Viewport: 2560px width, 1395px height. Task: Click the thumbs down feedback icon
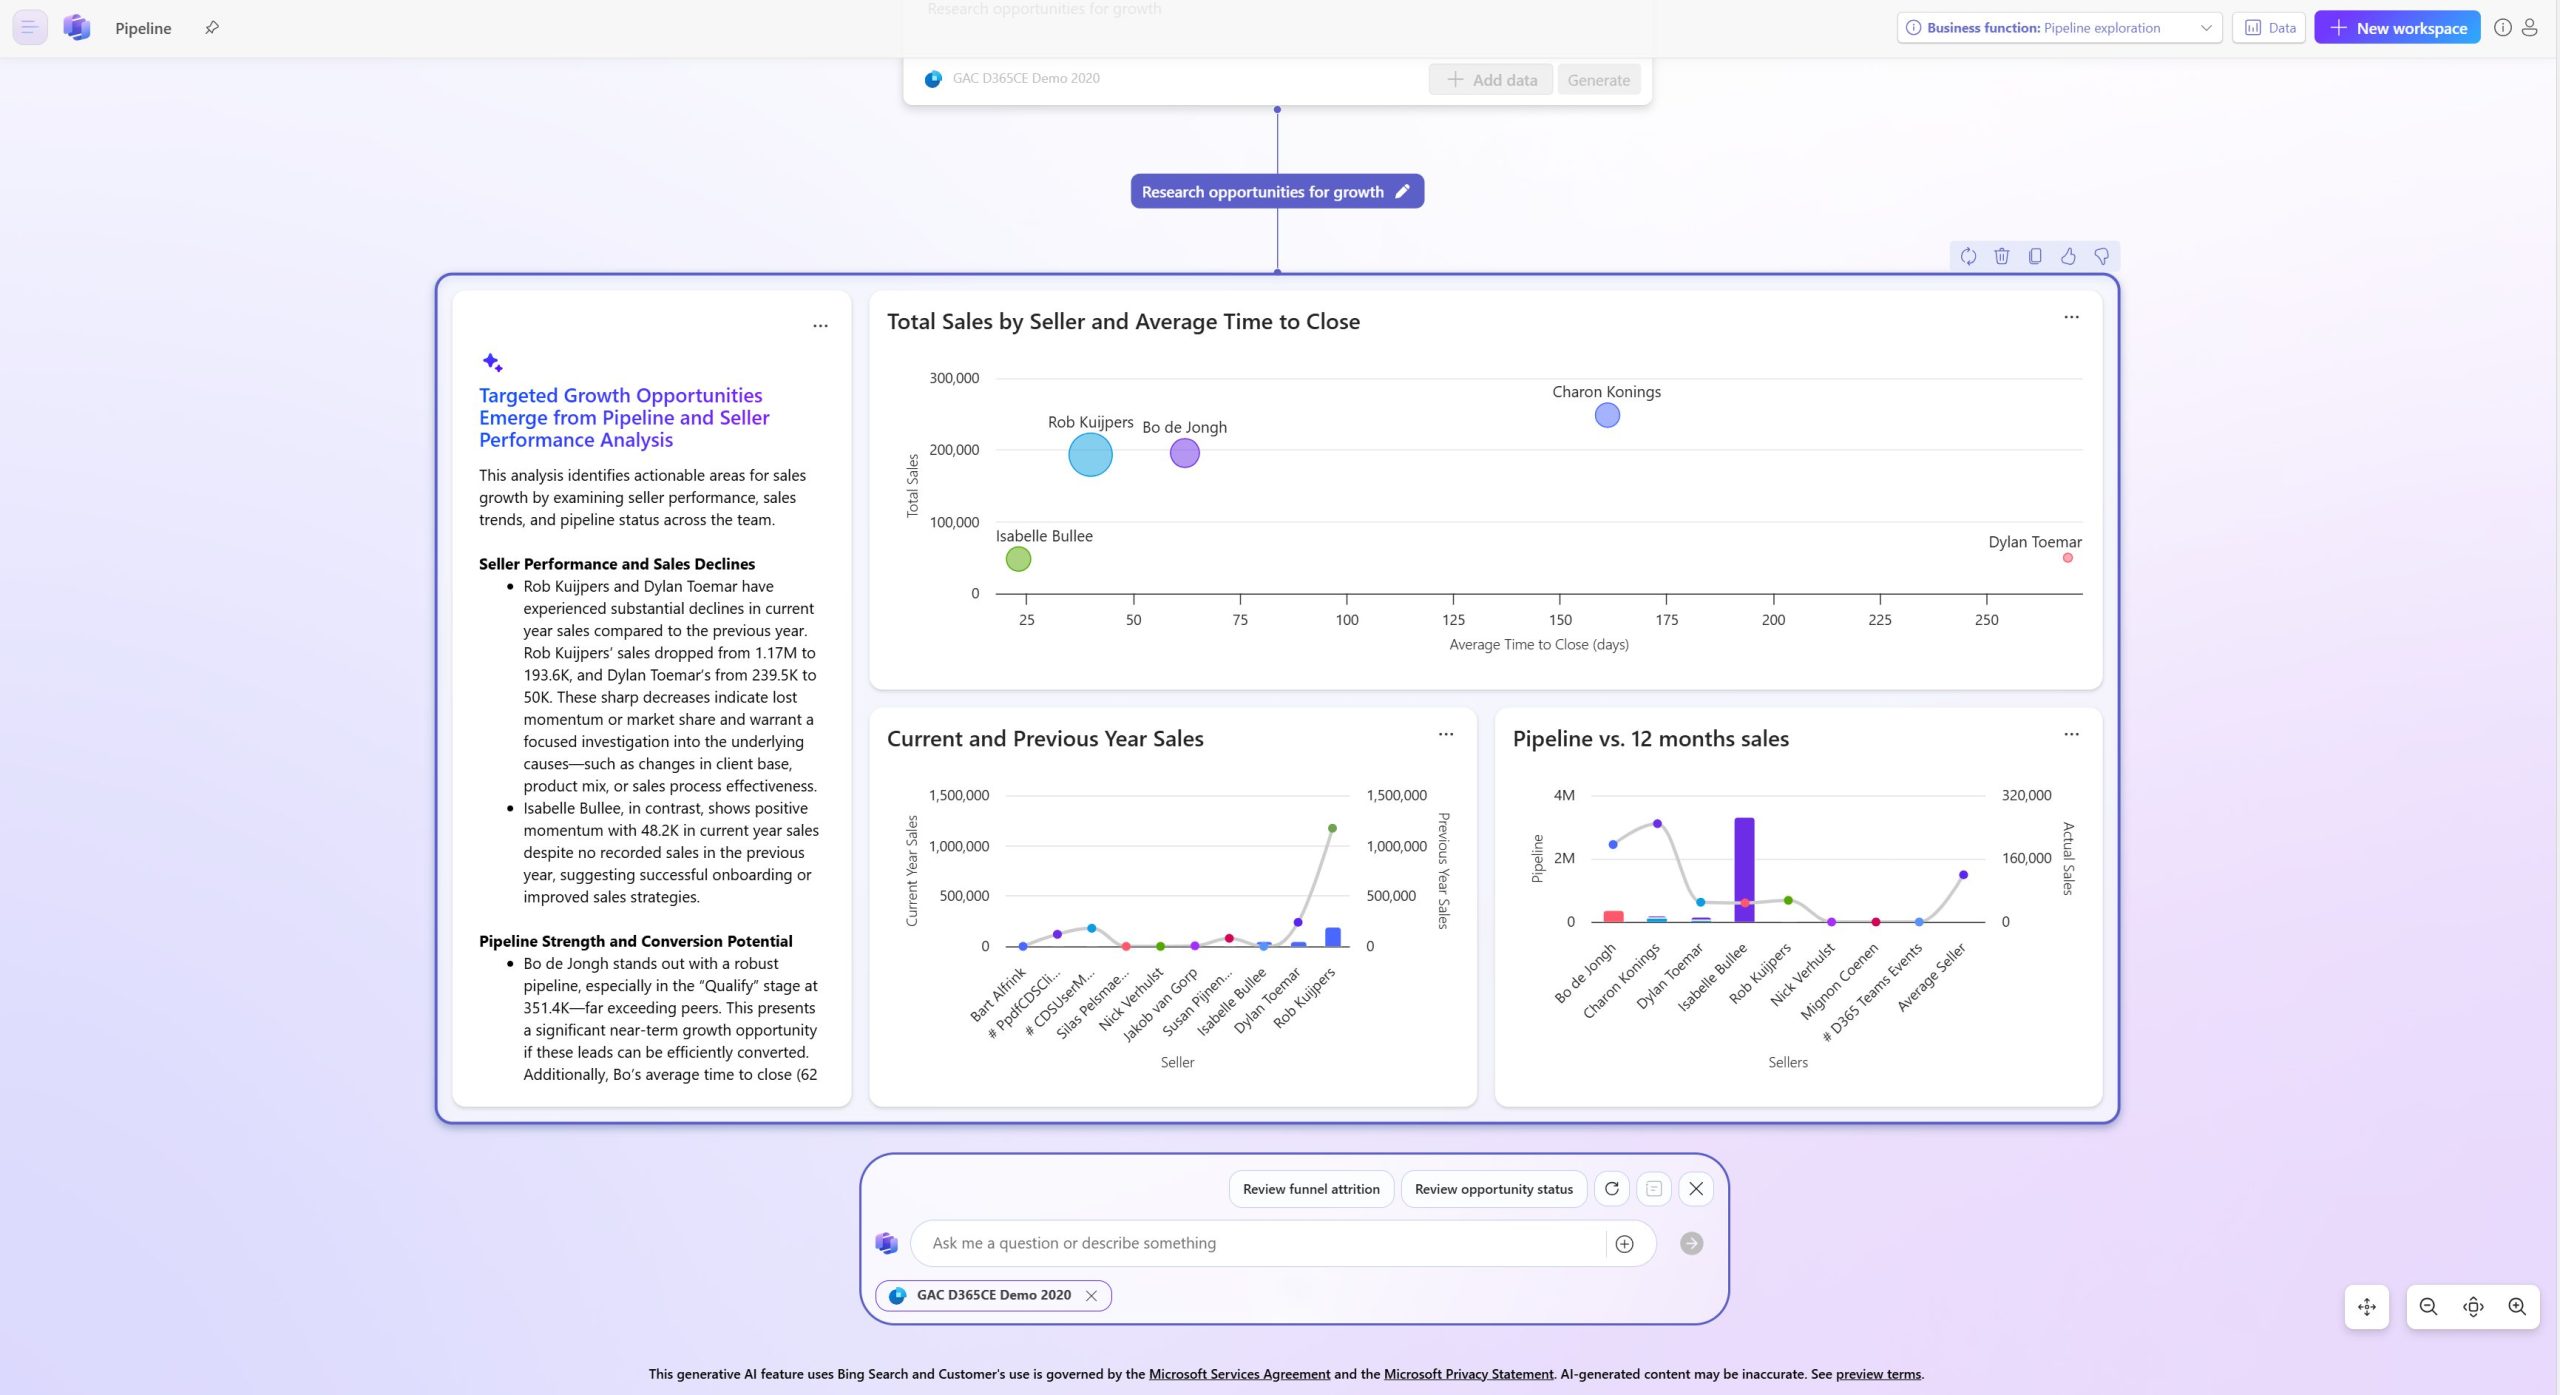tap(2101, 257)
